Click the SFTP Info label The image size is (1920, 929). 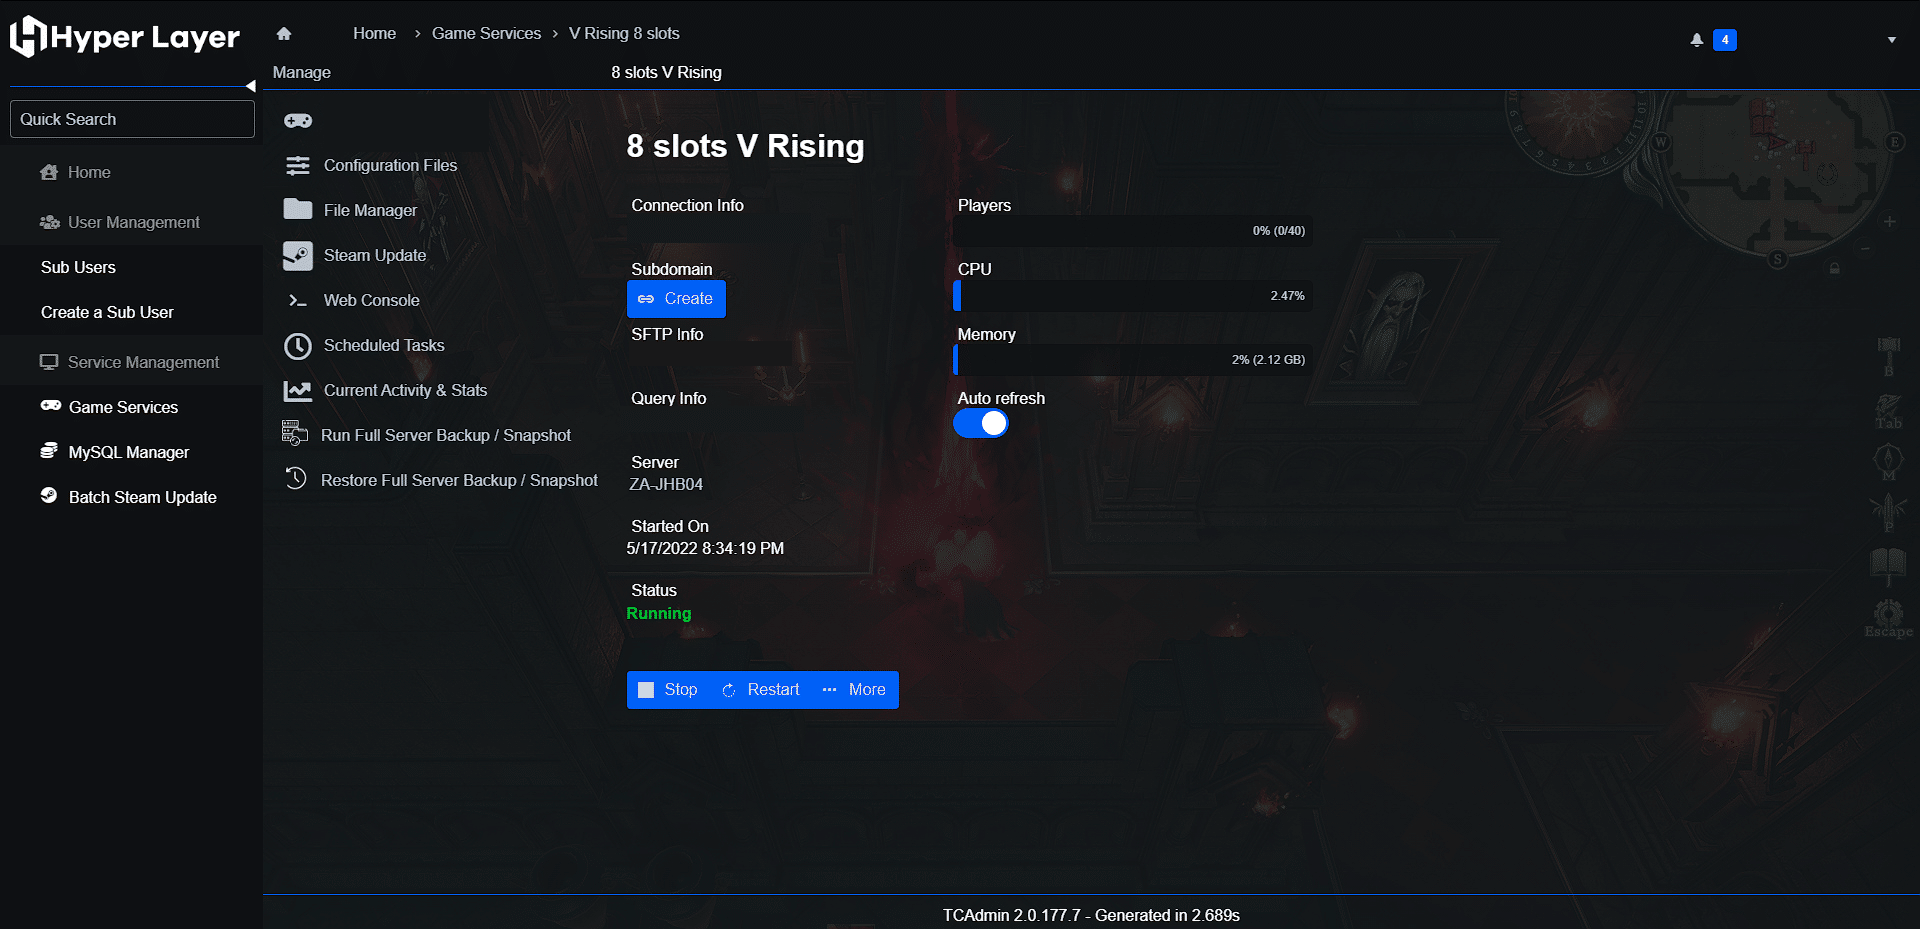(x=667, y=334)
